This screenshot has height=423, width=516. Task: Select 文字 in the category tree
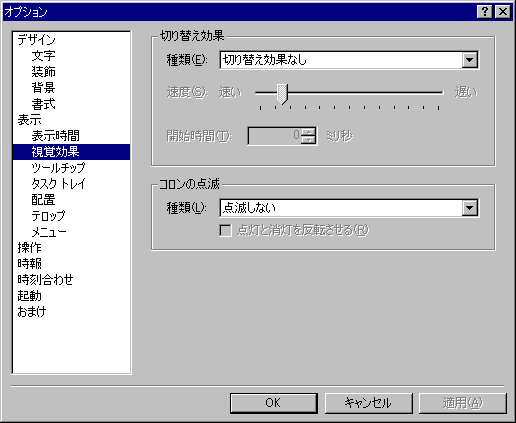tap(43, 56)
